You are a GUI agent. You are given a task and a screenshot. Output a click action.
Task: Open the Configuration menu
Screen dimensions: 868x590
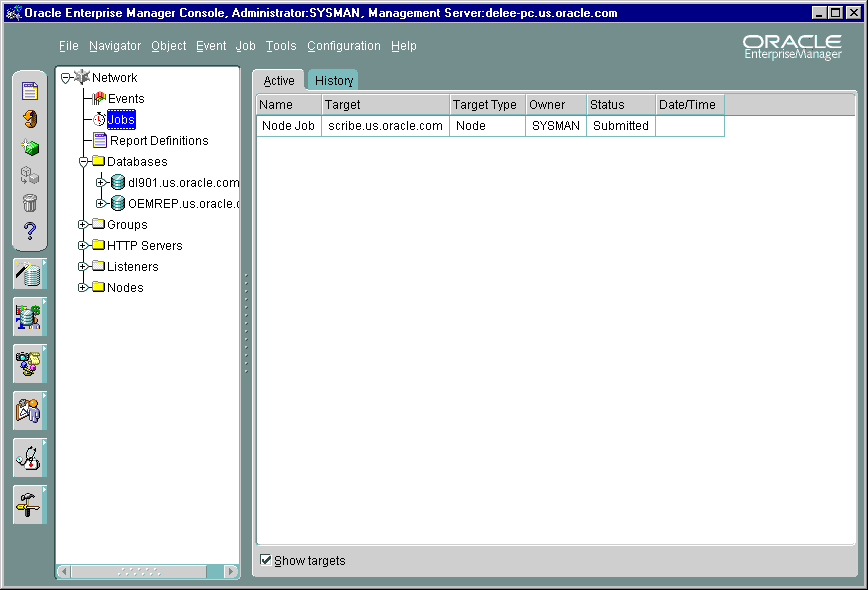coord(343,46)
